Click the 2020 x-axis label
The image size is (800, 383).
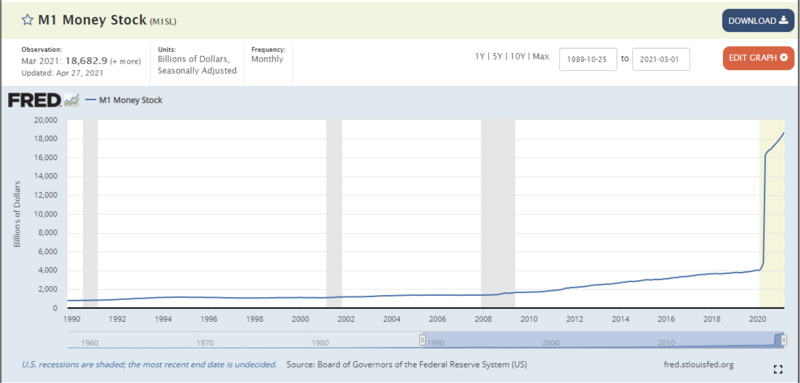757,319
